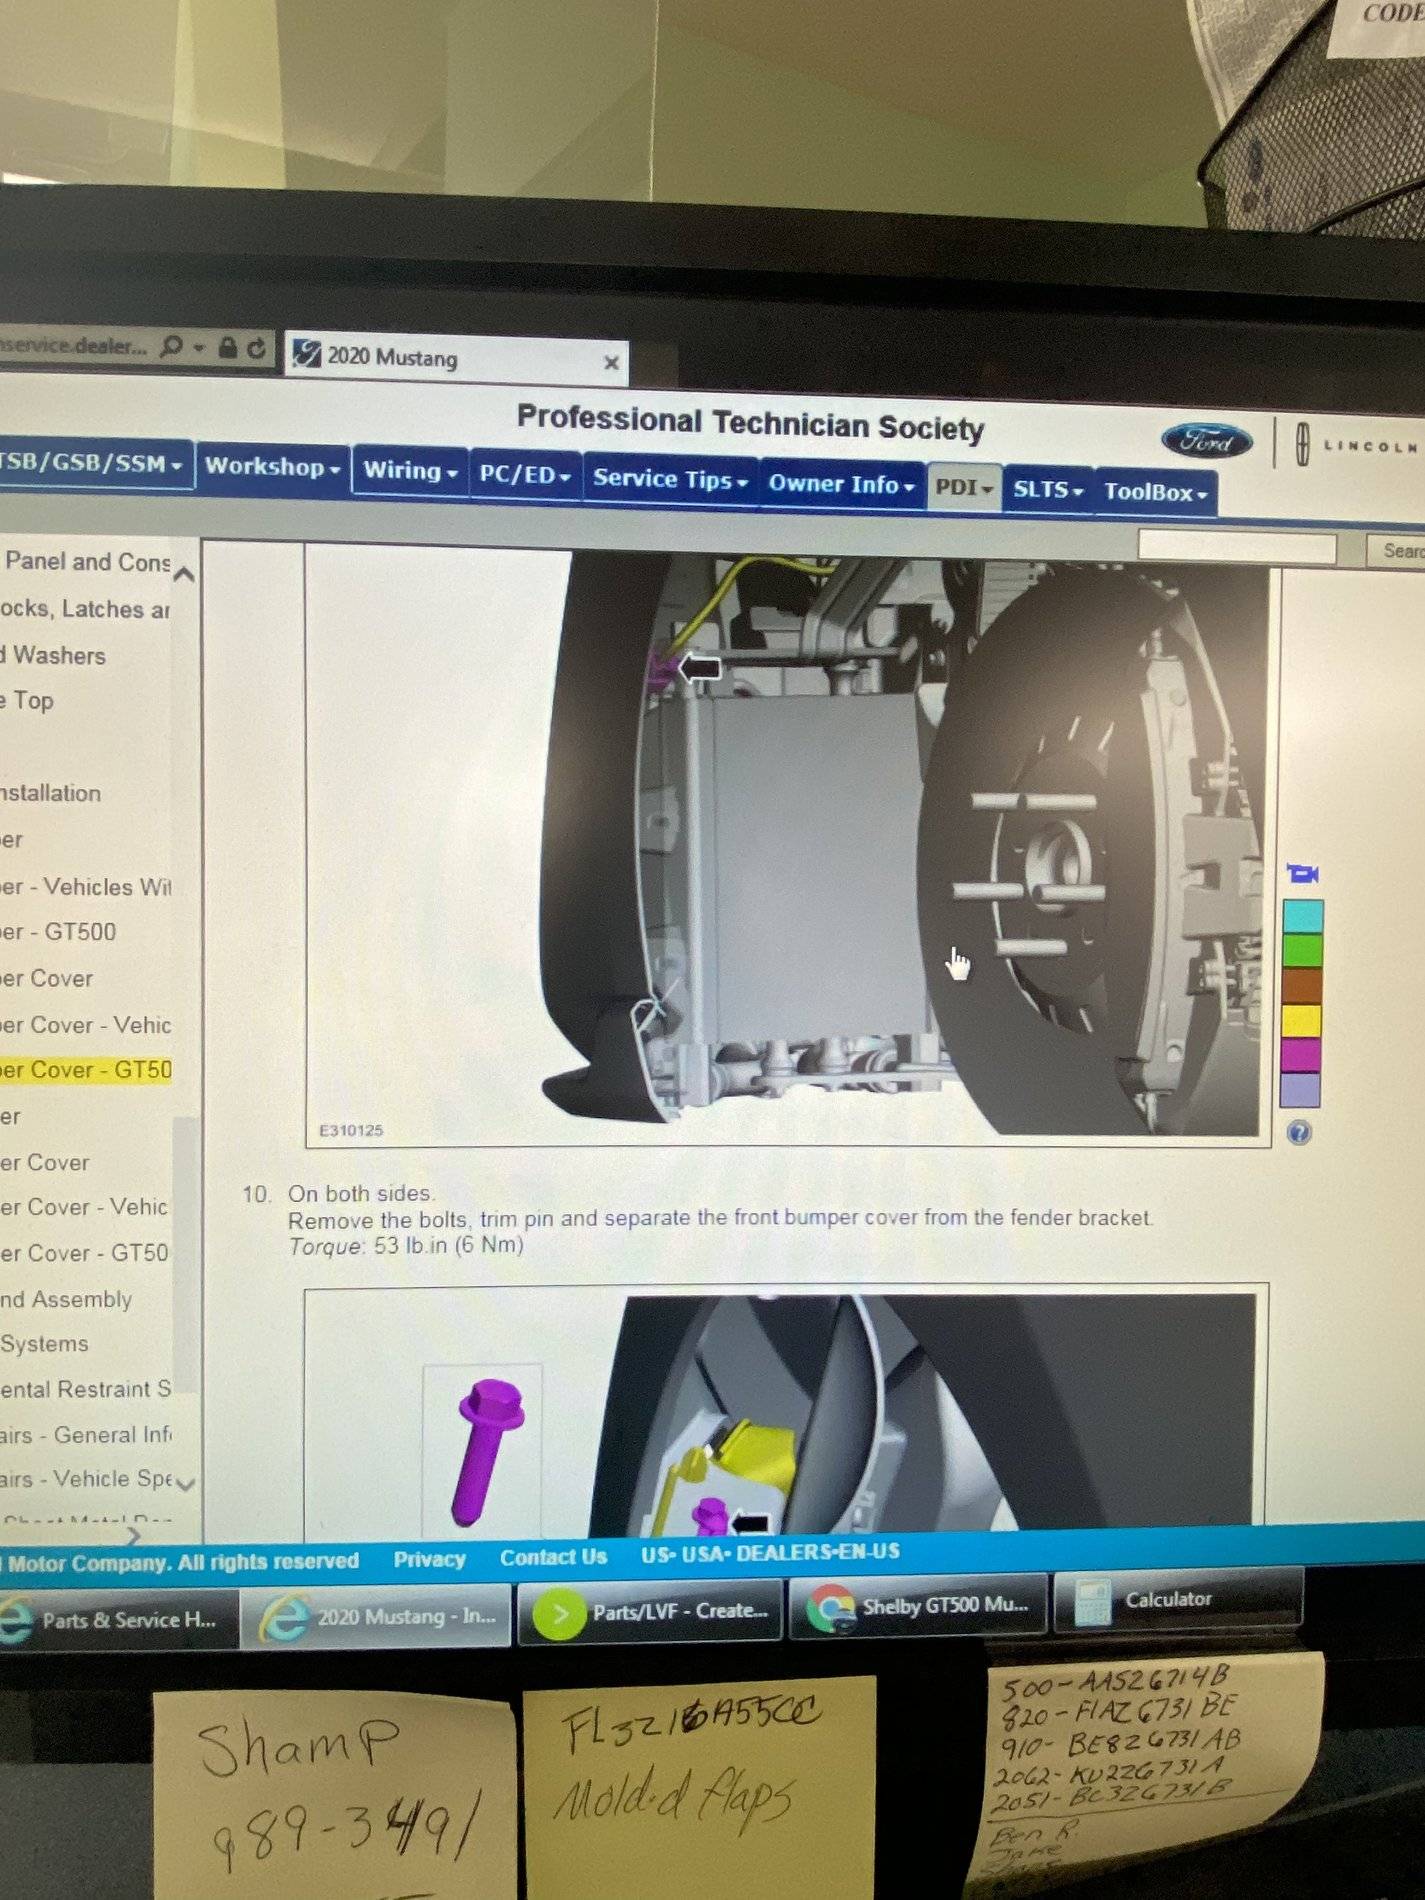Click the Ford oval logo
Image resolution: width=1425 pixels, height=1900 pixels.
[1207, 441]
